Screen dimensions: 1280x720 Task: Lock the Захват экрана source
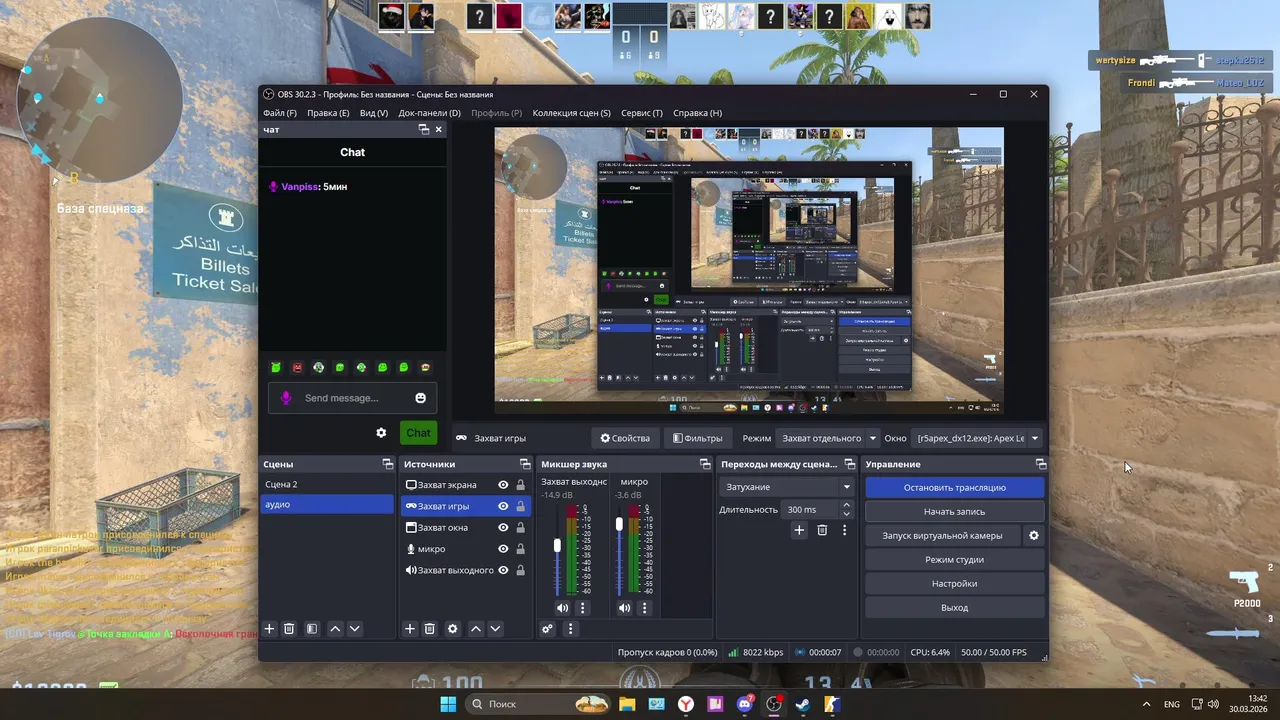point(520,485)
